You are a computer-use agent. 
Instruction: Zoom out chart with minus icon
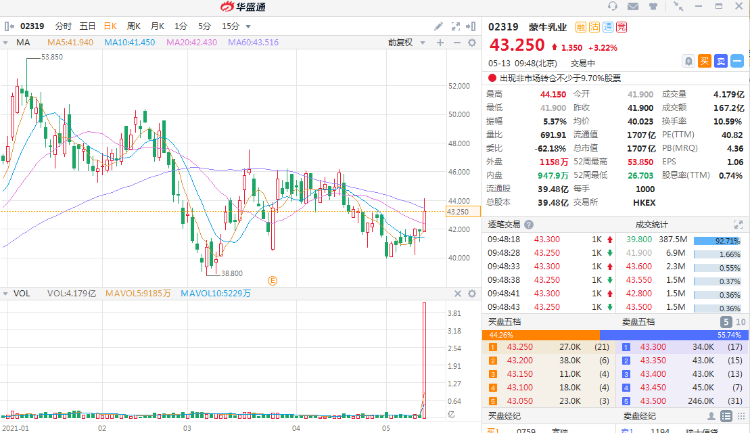pos(457,43)
